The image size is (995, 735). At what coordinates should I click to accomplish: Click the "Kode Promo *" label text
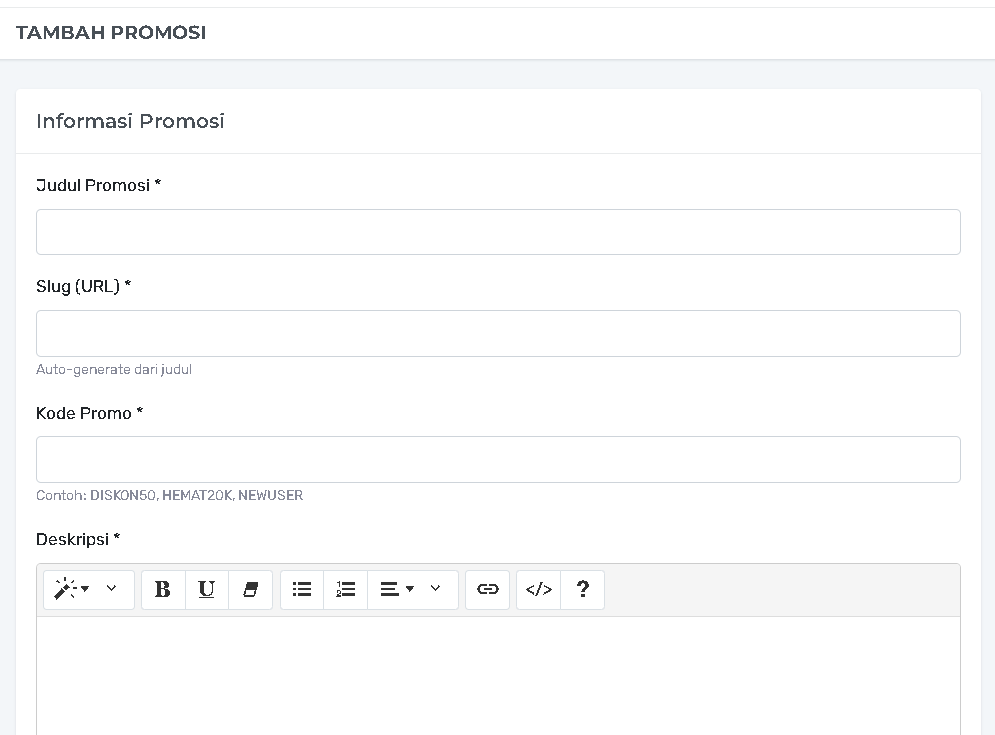(89, 413)
